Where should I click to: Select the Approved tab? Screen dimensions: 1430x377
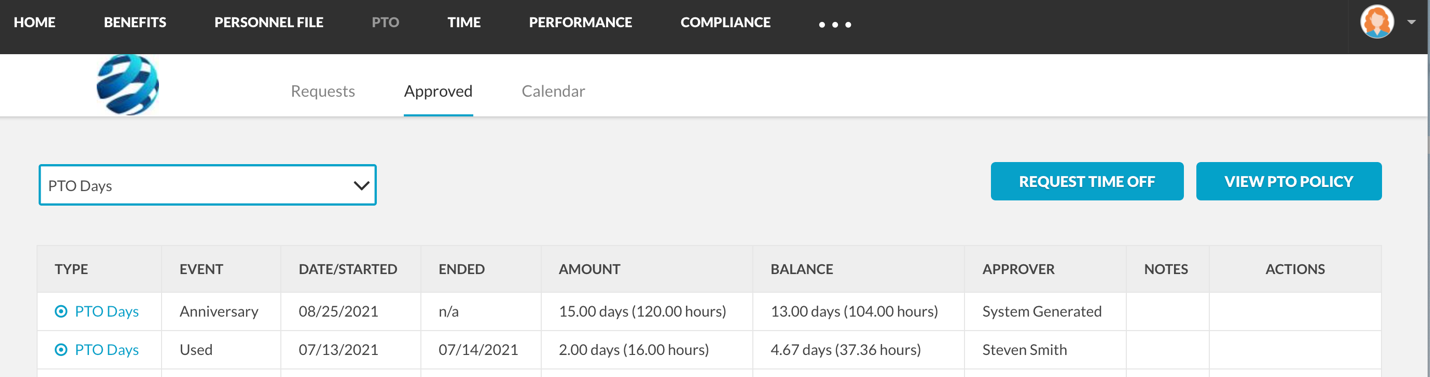click(x=438, y=91)
